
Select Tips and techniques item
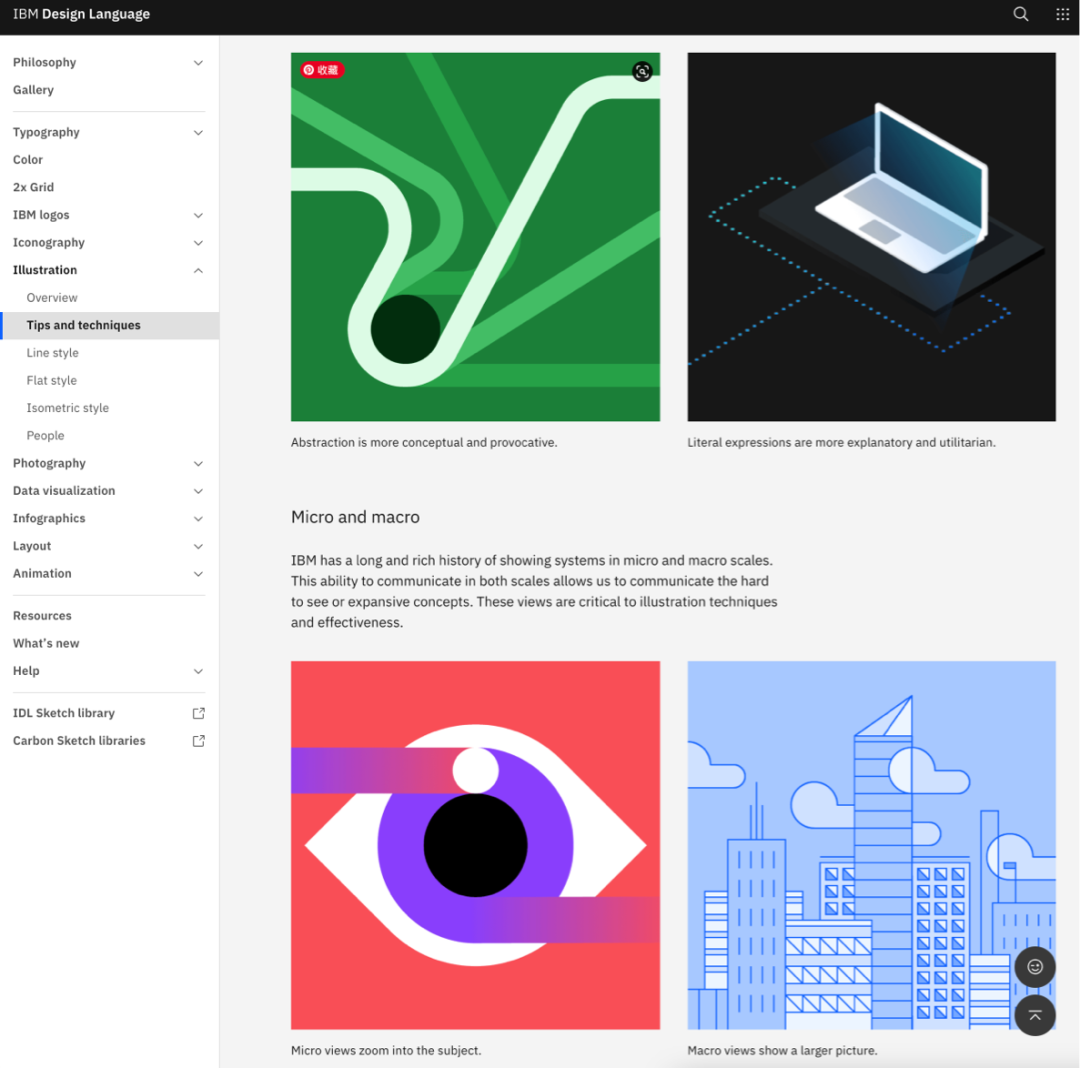click(x=110, y=325)
